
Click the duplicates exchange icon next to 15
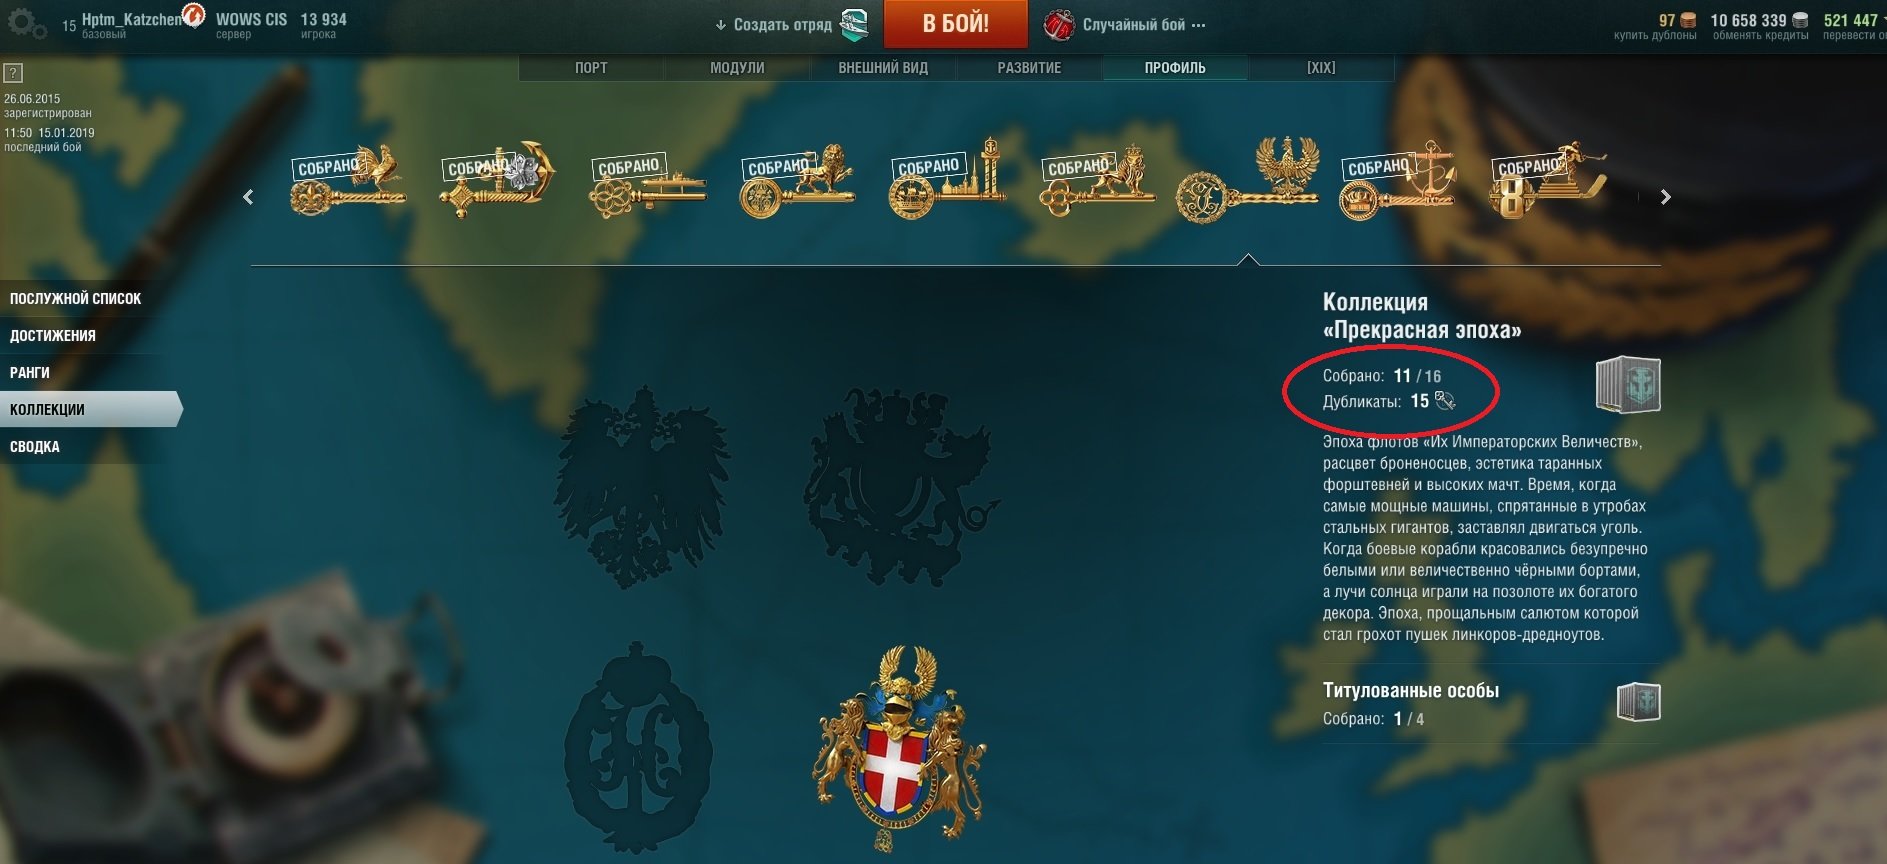point(1445,401)
